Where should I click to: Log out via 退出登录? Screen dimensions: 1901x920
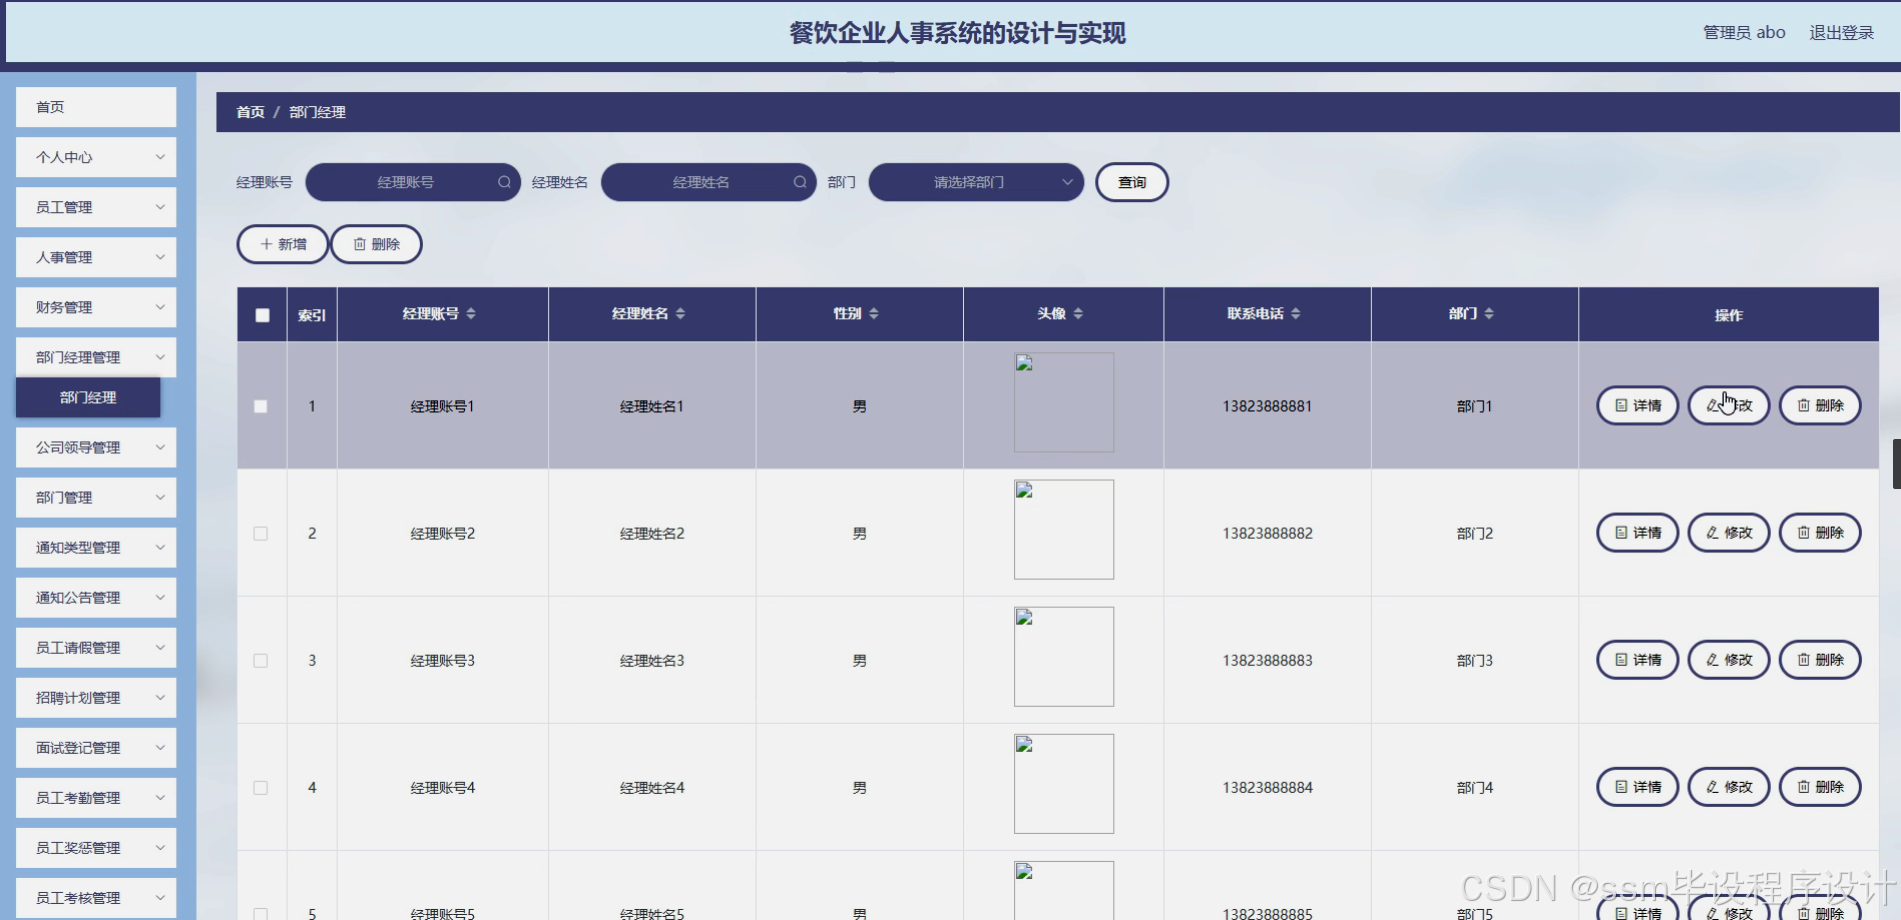pos(1841,32)
